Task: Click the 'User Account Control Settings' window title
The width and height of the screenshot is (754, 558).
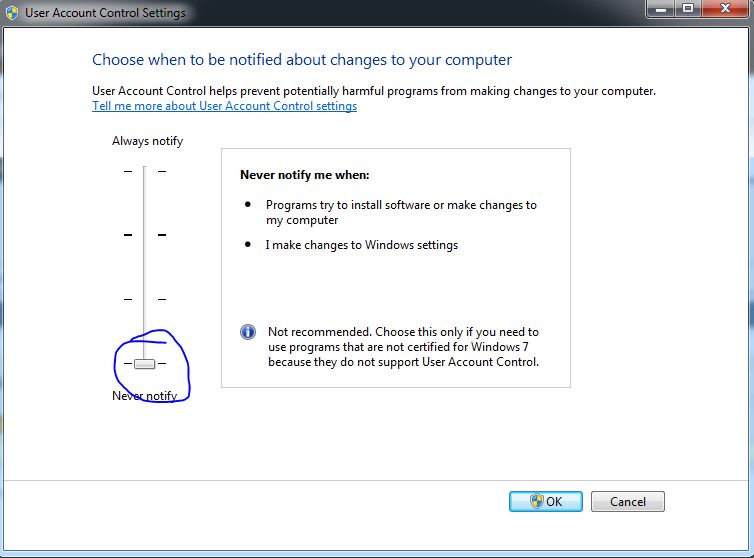Action: (105, 13)
